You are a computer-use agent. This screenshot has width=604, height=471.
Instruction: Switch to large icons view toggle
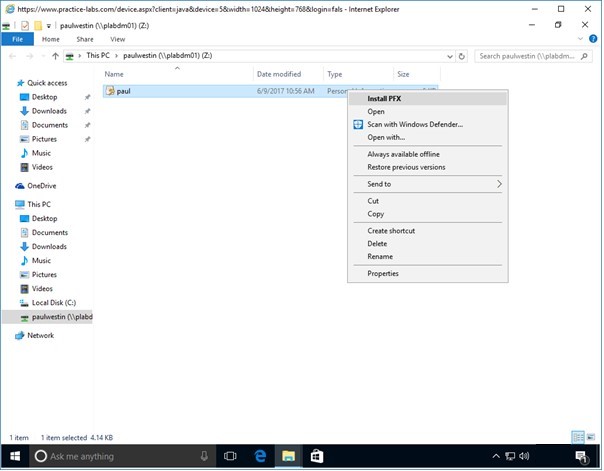click(591, 438)
